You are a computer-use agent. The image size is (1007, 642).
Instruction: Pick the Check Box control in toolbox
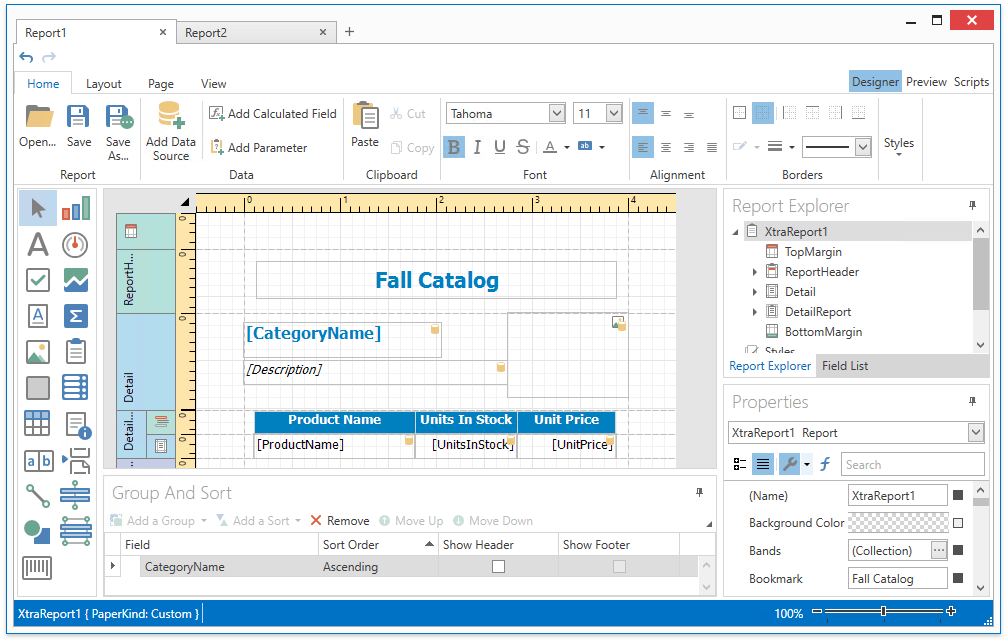(x=38, y=280)
